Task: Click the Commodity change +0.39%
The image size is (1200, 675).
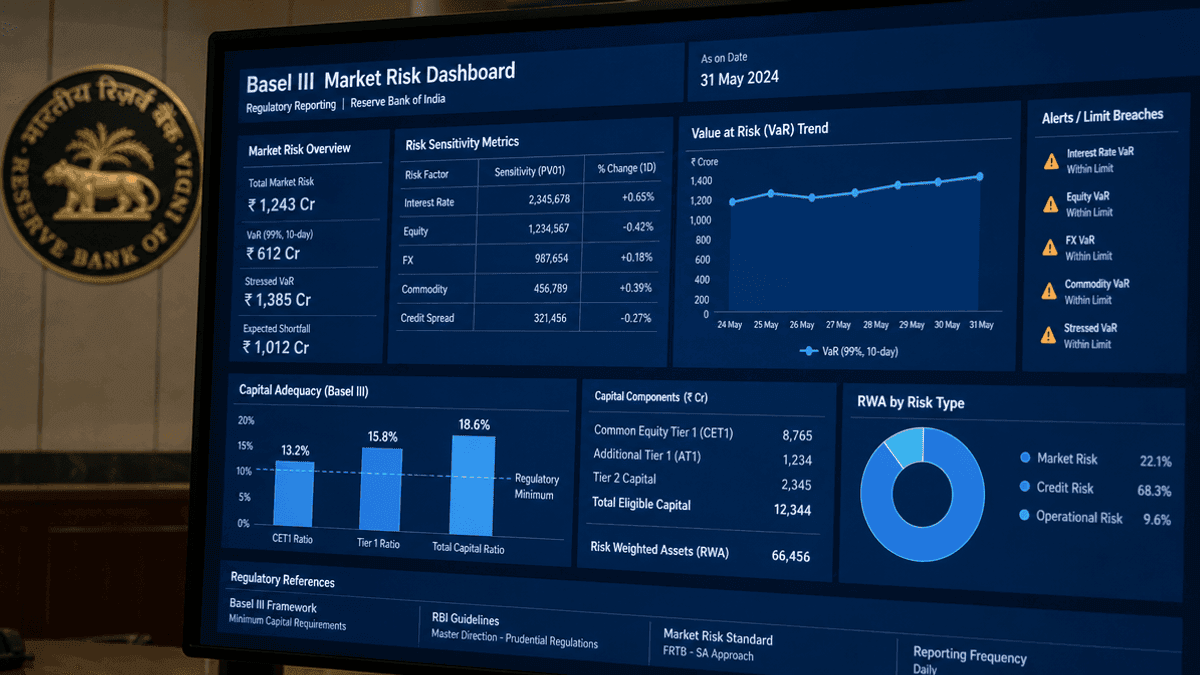Action: click(636, 288)
